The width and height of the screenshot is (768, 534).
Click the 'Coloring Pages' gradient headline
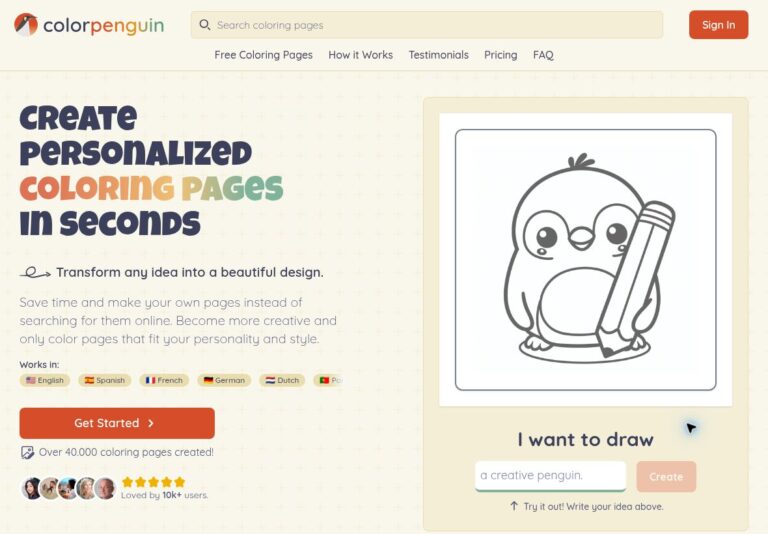tap(151, 189)
